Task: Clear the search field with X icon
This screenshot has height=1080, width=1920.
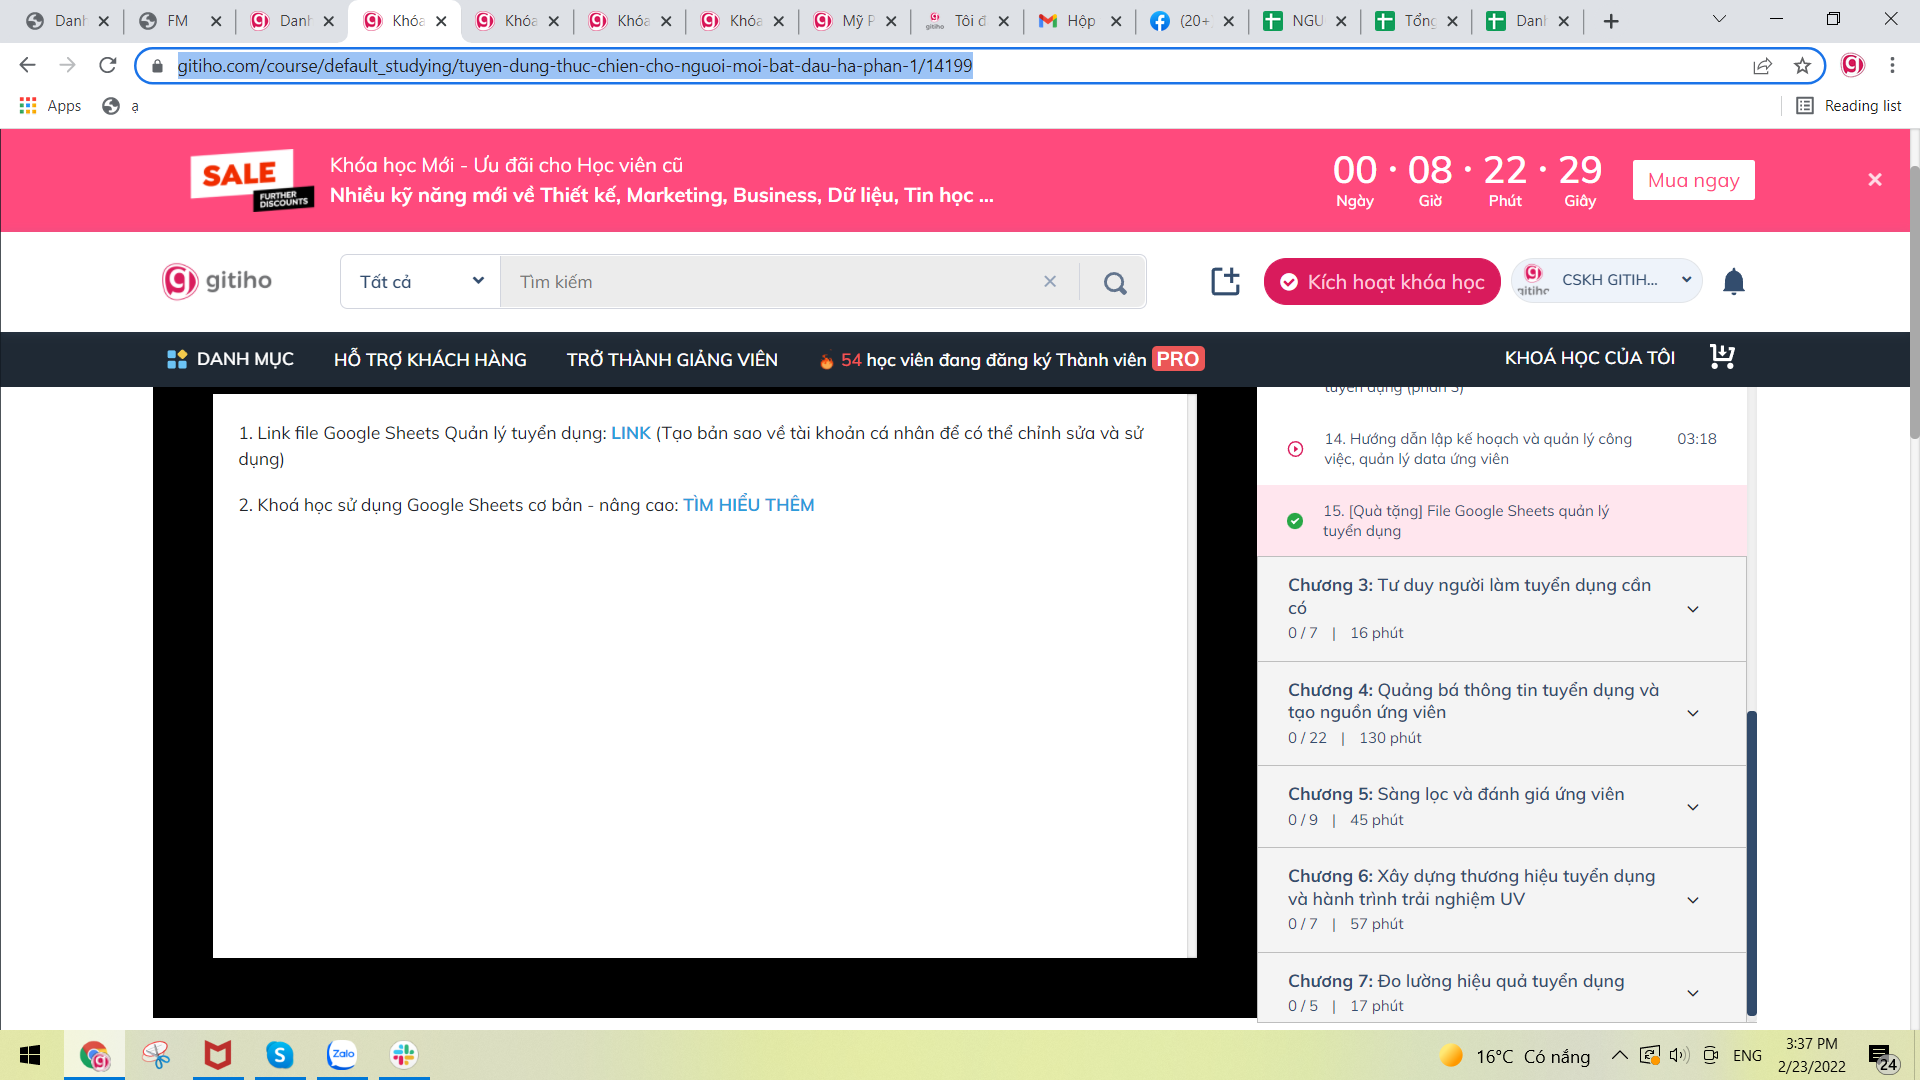Action: (1050, 282)
